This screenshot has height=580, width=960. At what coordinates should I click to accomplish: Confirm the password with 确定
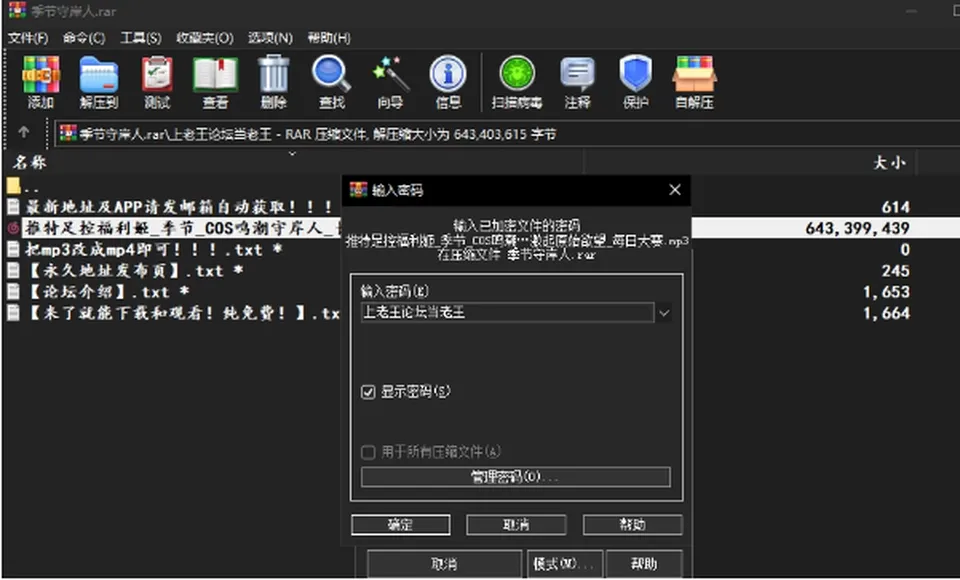click(400, 525)
